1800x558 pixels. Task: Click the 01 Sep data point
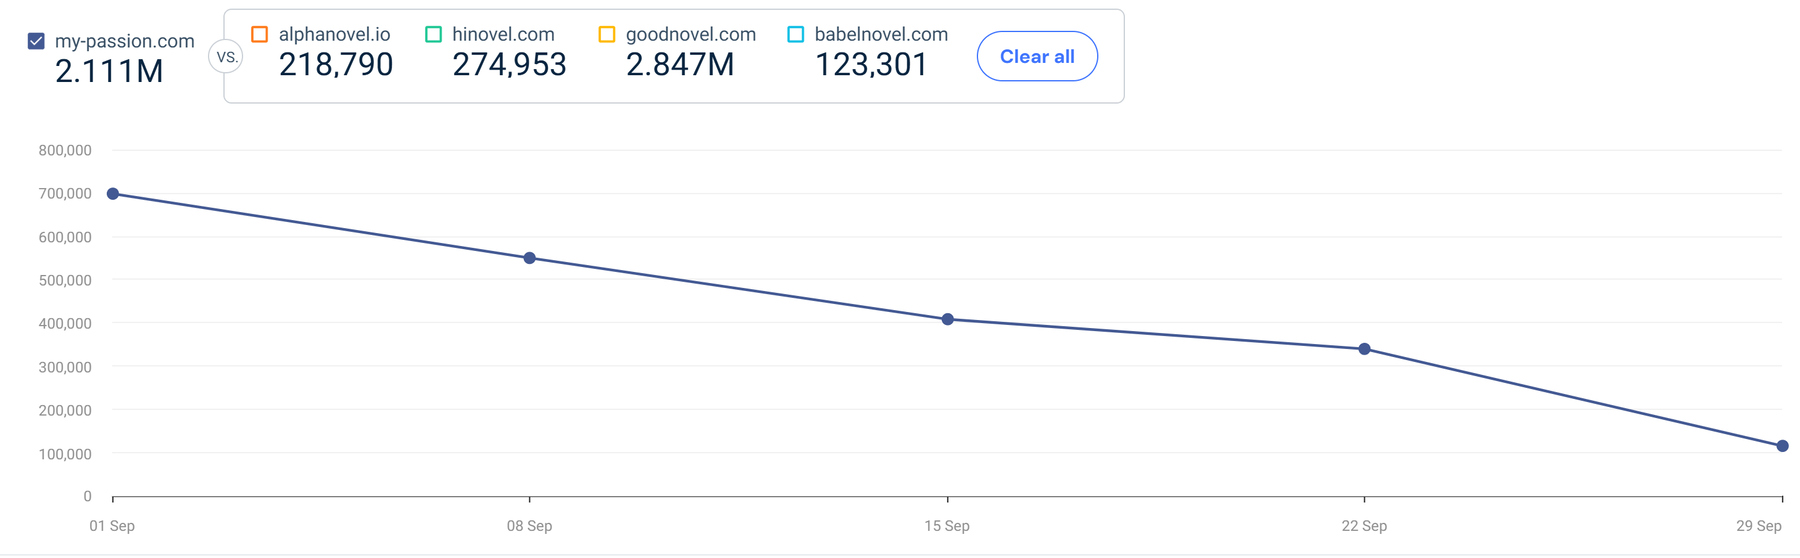click(113, 194)
